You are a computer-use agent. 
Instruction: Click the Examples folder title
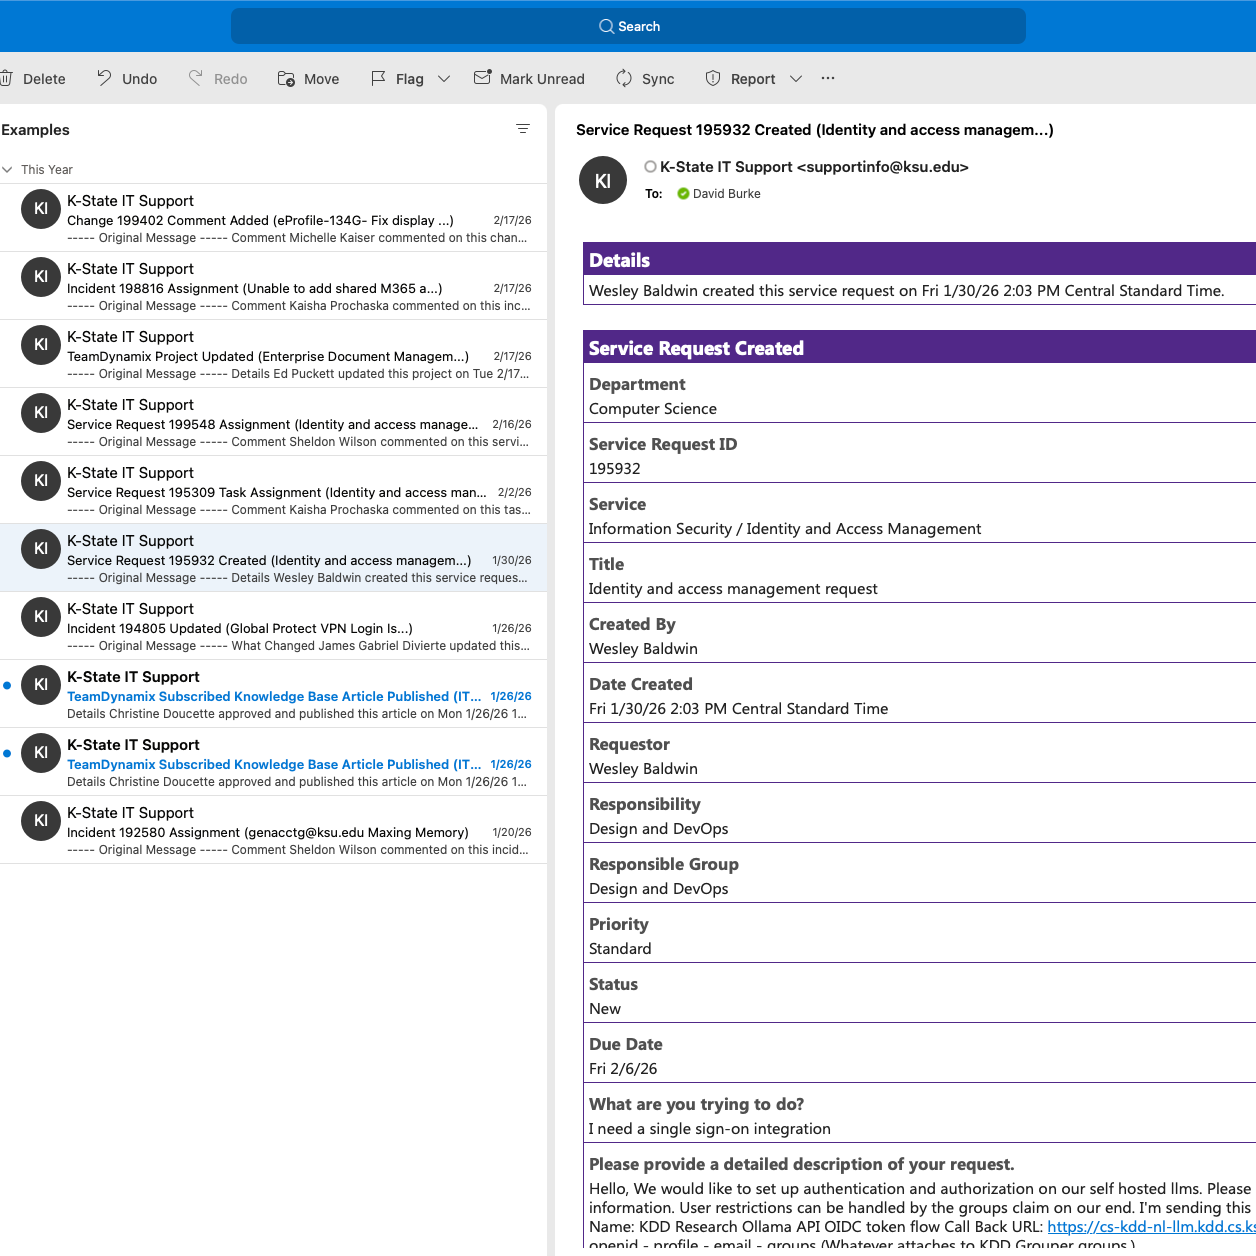coord(35,130)
